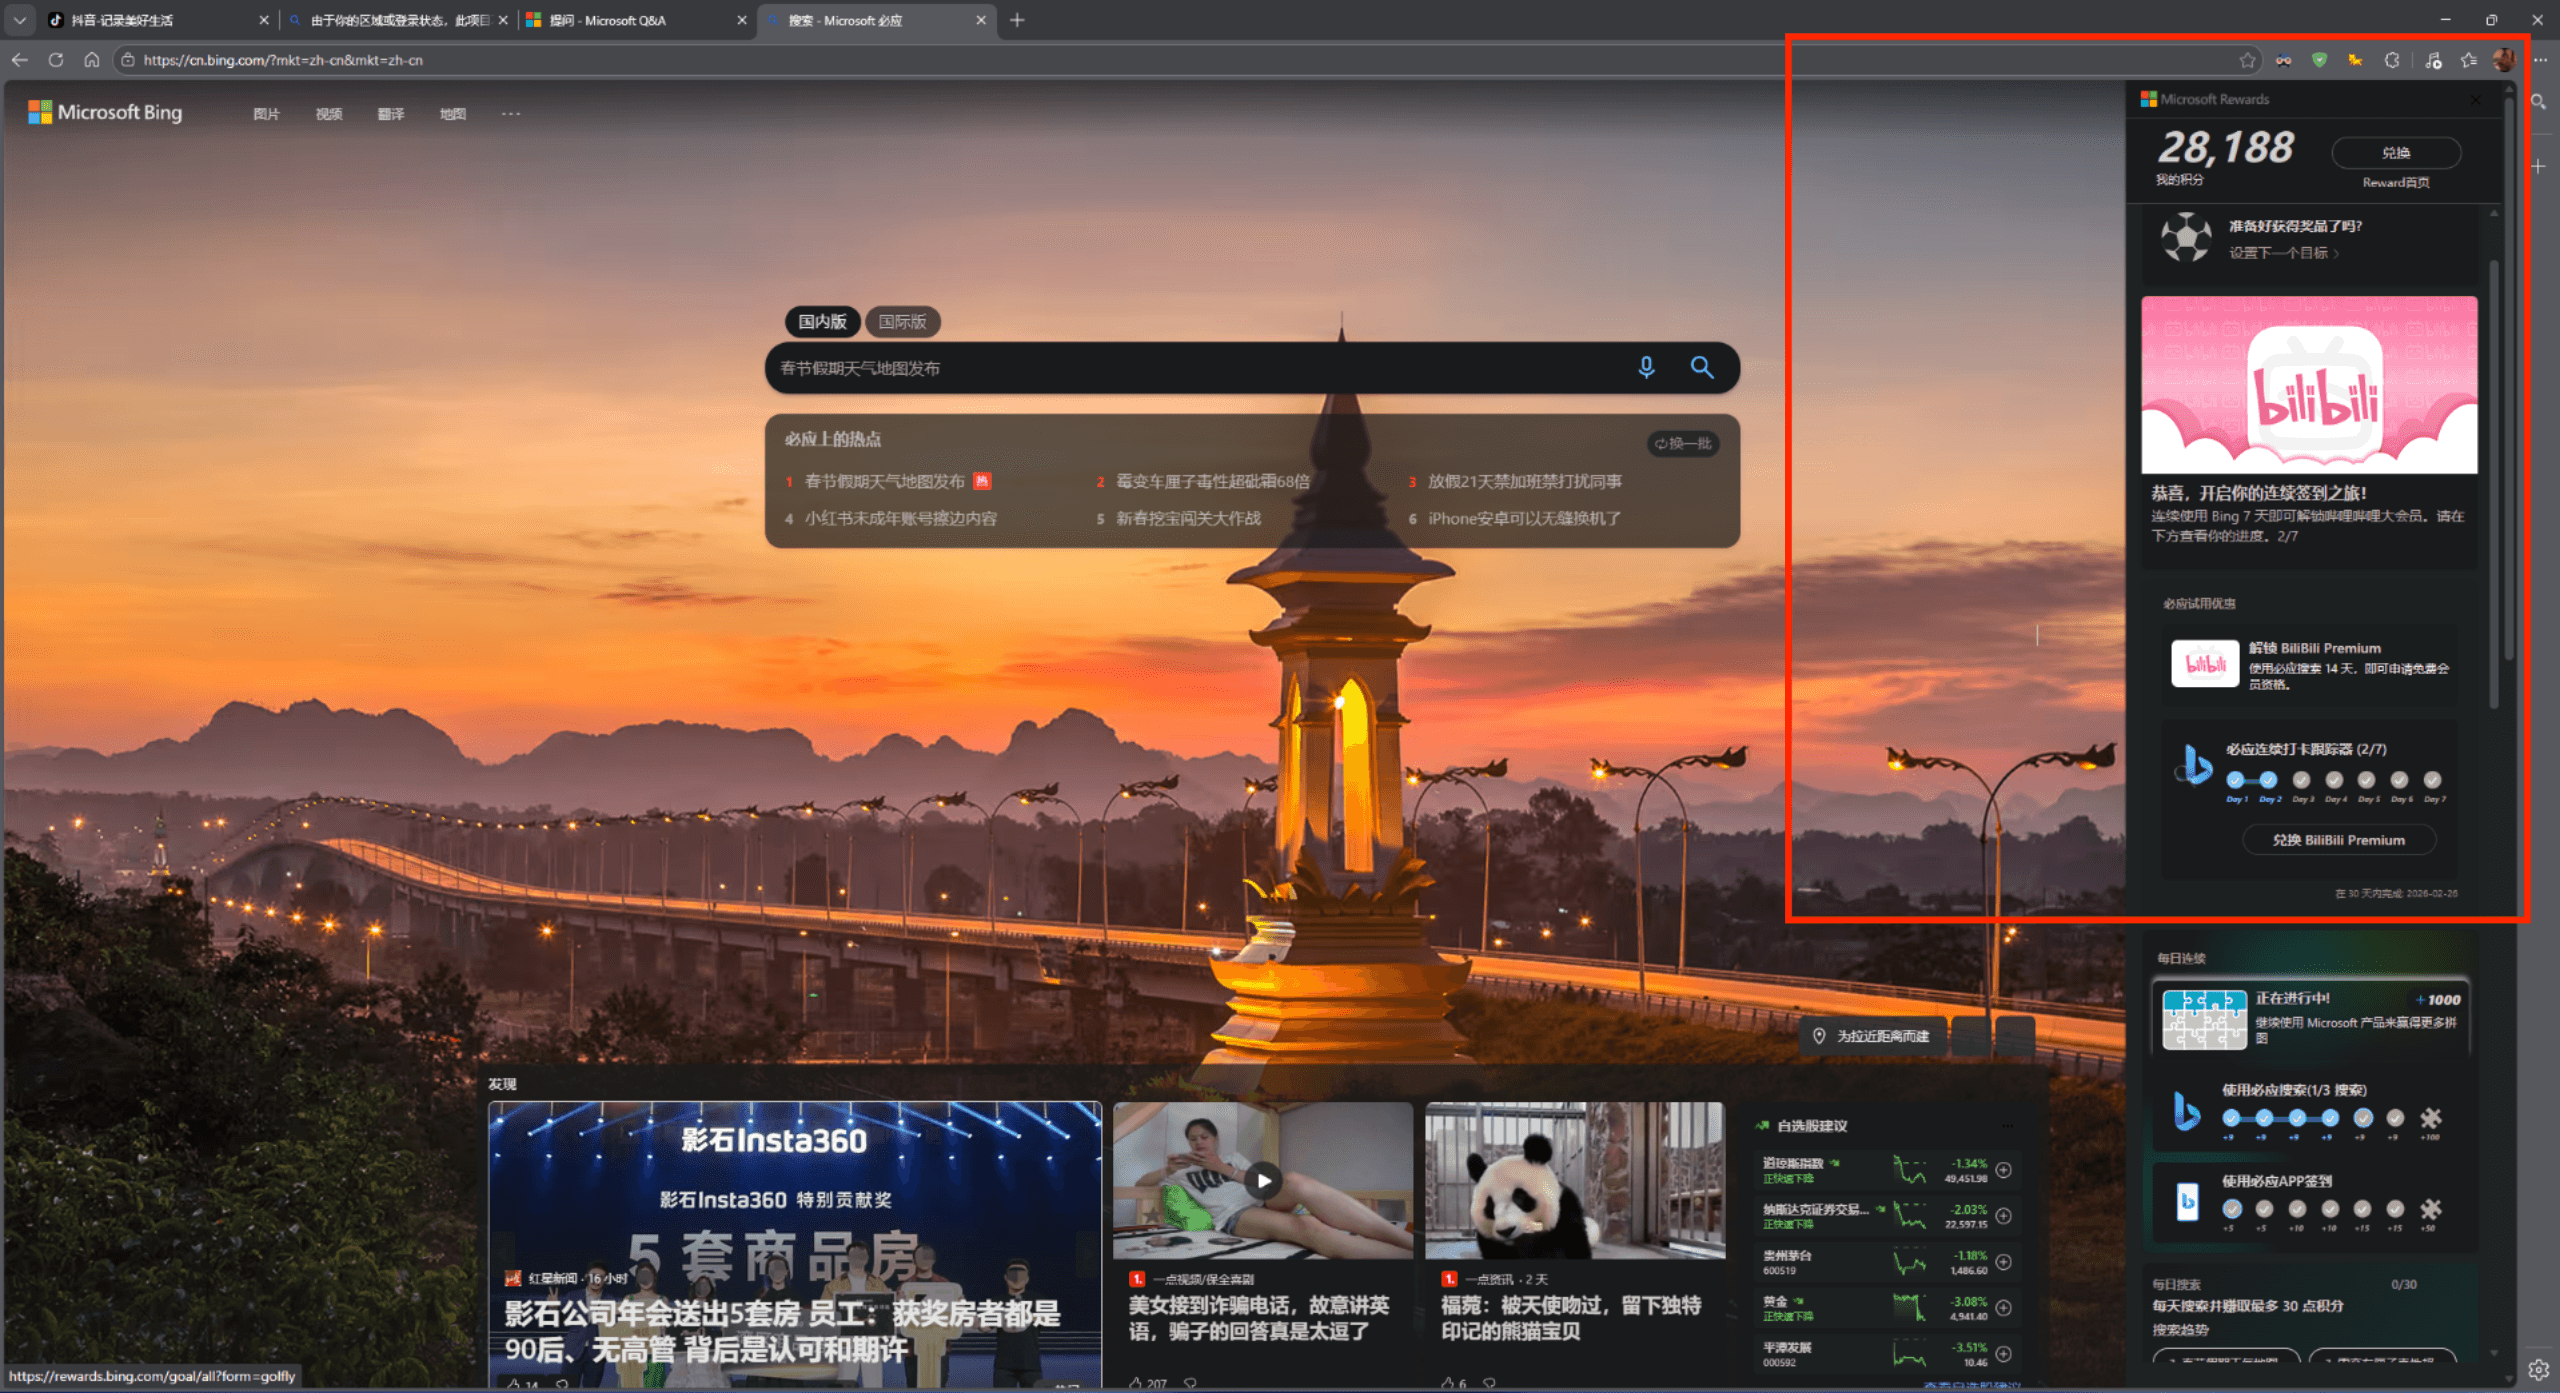Add 贵州茅台 stock to watchlist
The image size is (2560, 1393).
[2003, 1262]
